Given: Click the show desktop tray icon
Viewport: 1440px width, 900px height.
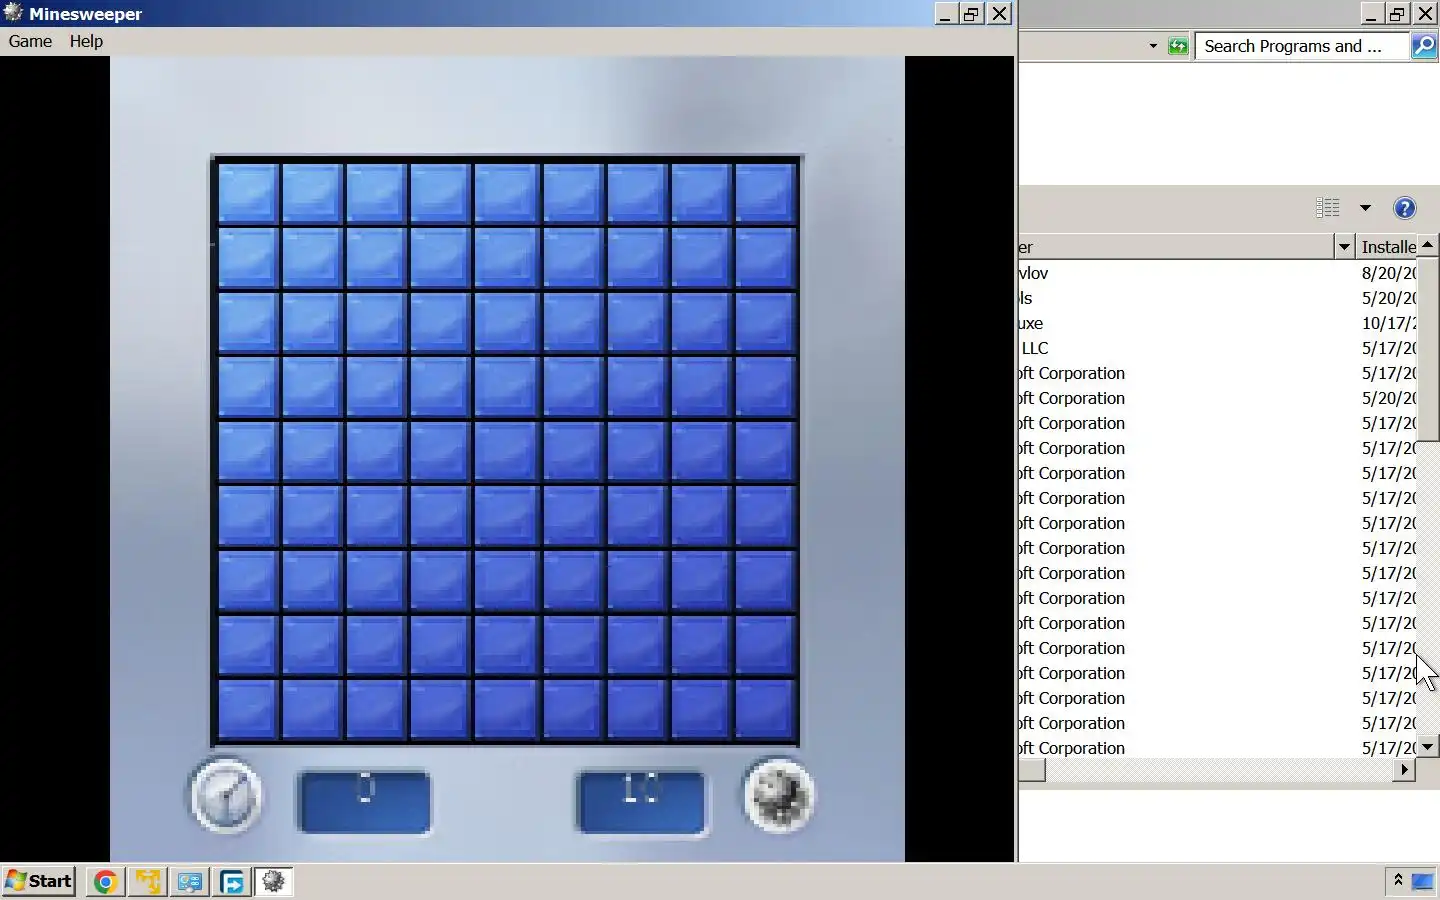Looking at the screenshot, I should click(x=1422, y=881).
